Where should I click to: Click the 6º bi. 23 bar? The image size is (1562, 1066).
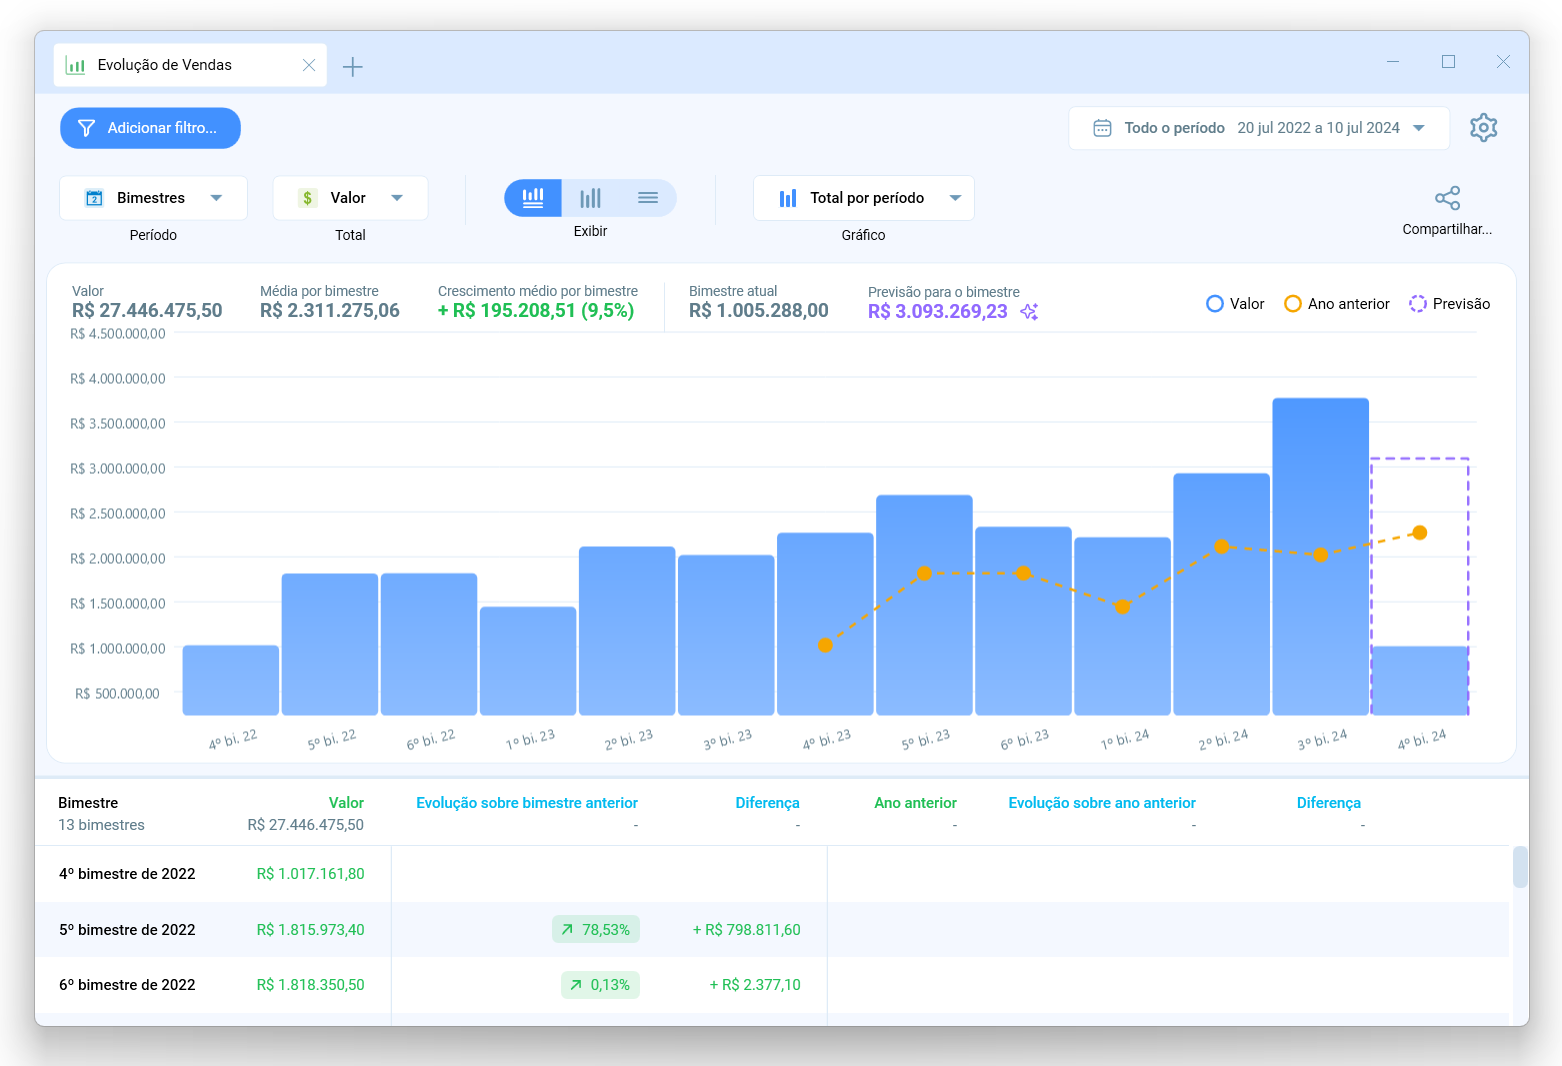pyautogui.click(x=1023, y=621)
